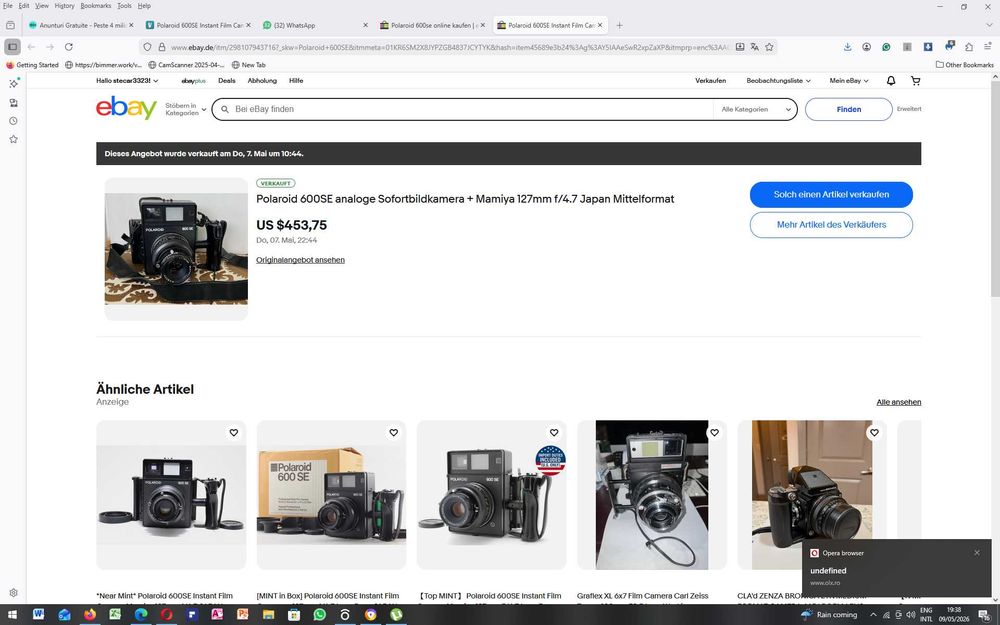
Task: Open the Alle ansehen link
Action: pos(899,402)
